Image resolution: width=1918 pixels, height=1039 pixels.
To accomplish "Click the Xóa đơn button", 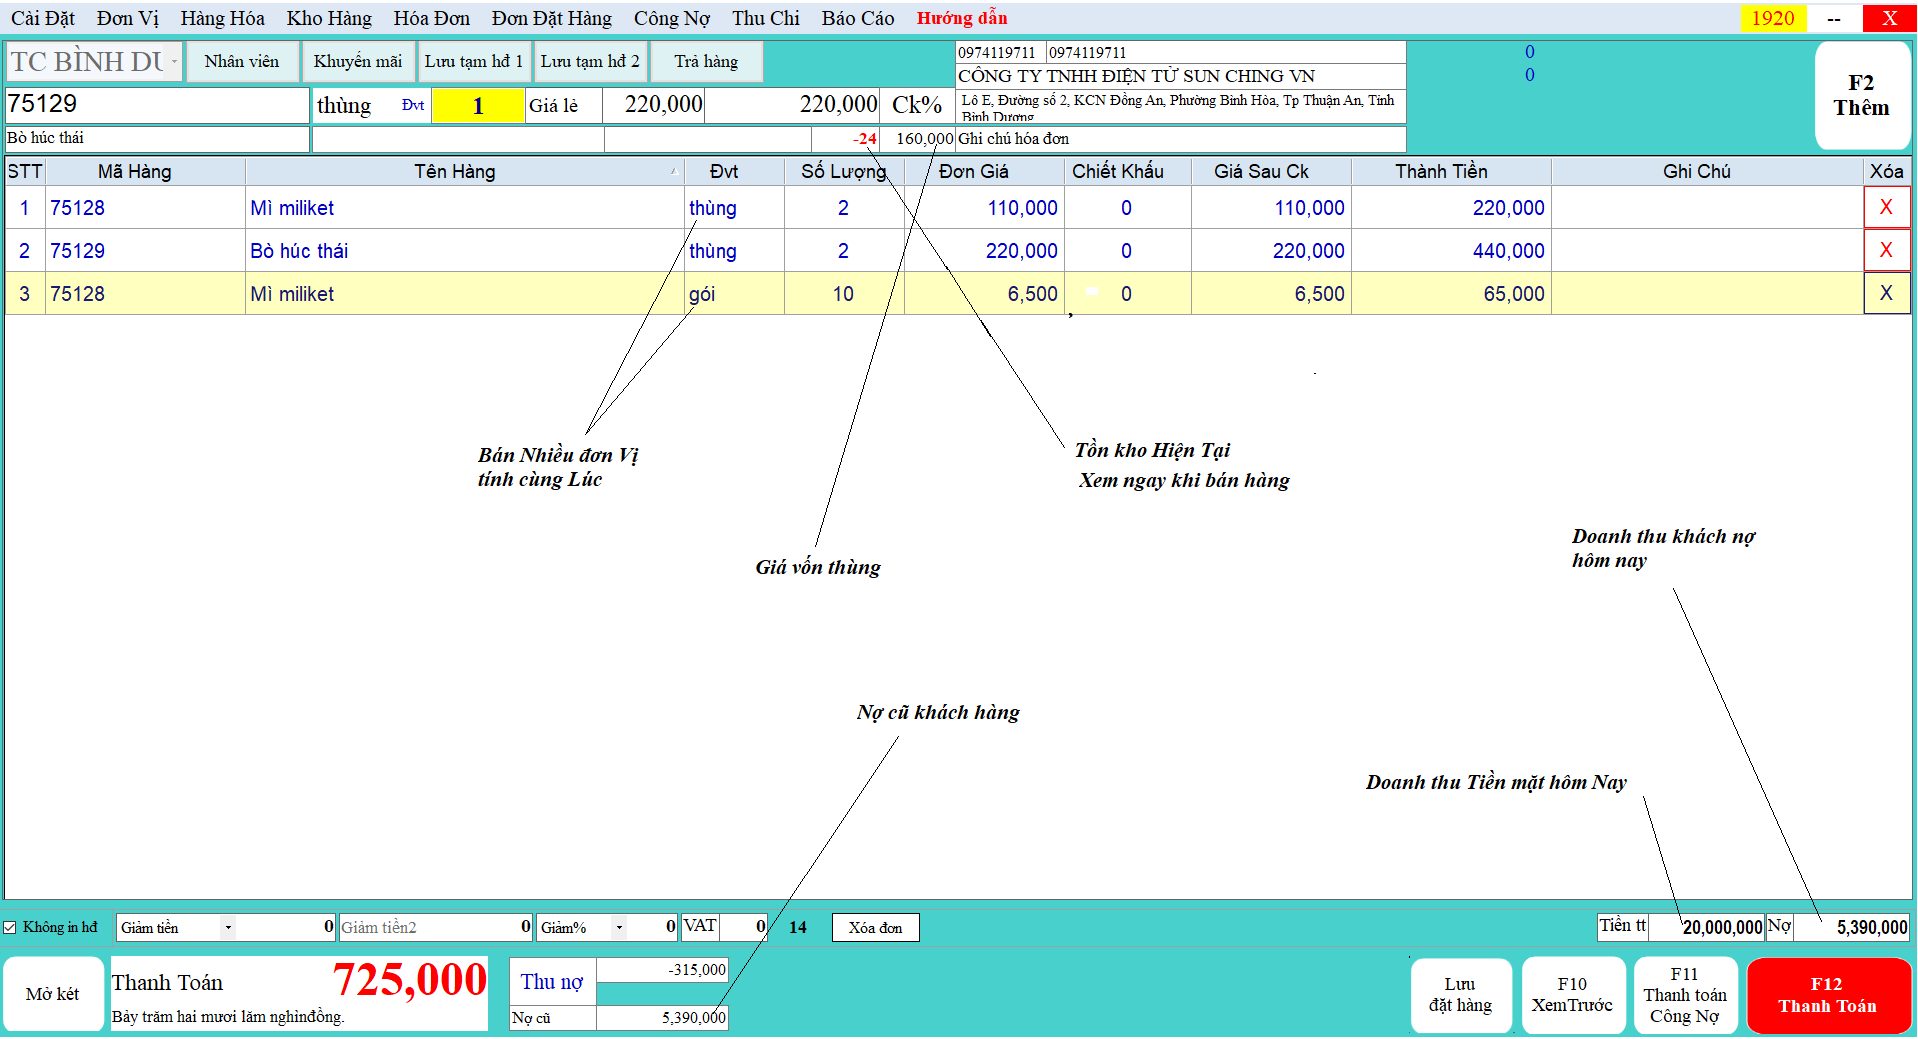I will coord(875,927).
